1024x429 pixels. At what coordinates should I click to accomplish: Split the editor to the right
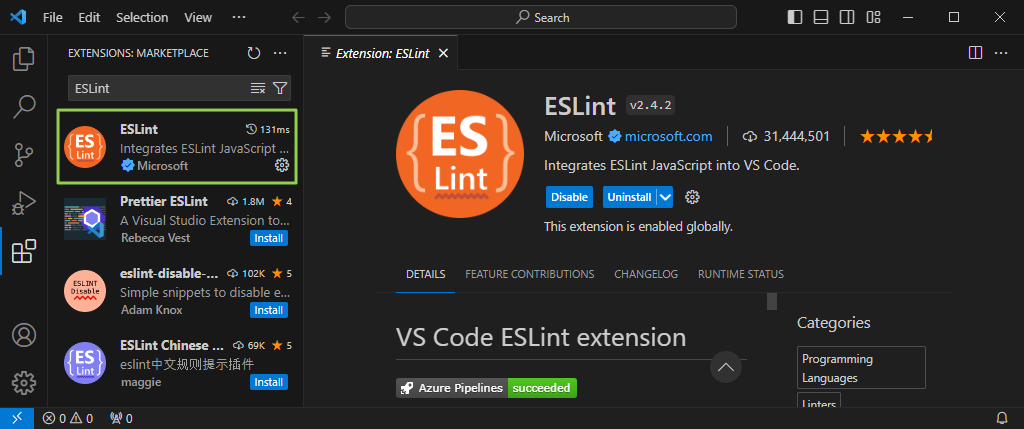point(975,53)
